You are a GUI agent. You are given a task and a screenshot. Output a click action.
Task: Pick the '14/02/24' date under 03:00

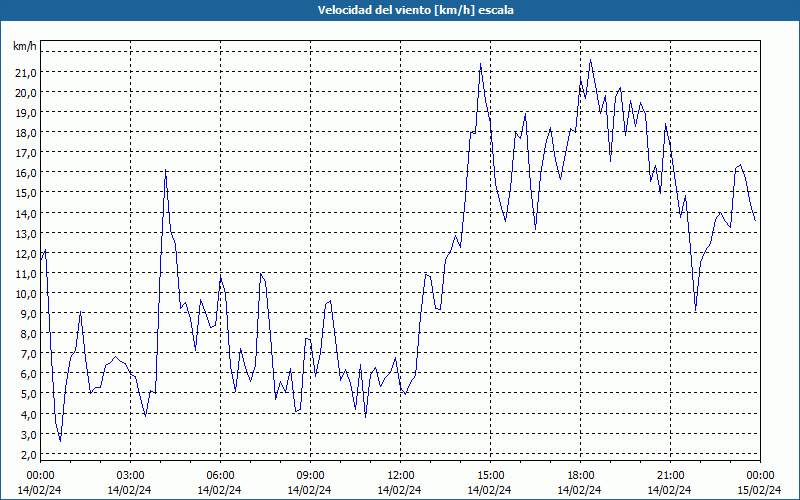click(129, 490)
